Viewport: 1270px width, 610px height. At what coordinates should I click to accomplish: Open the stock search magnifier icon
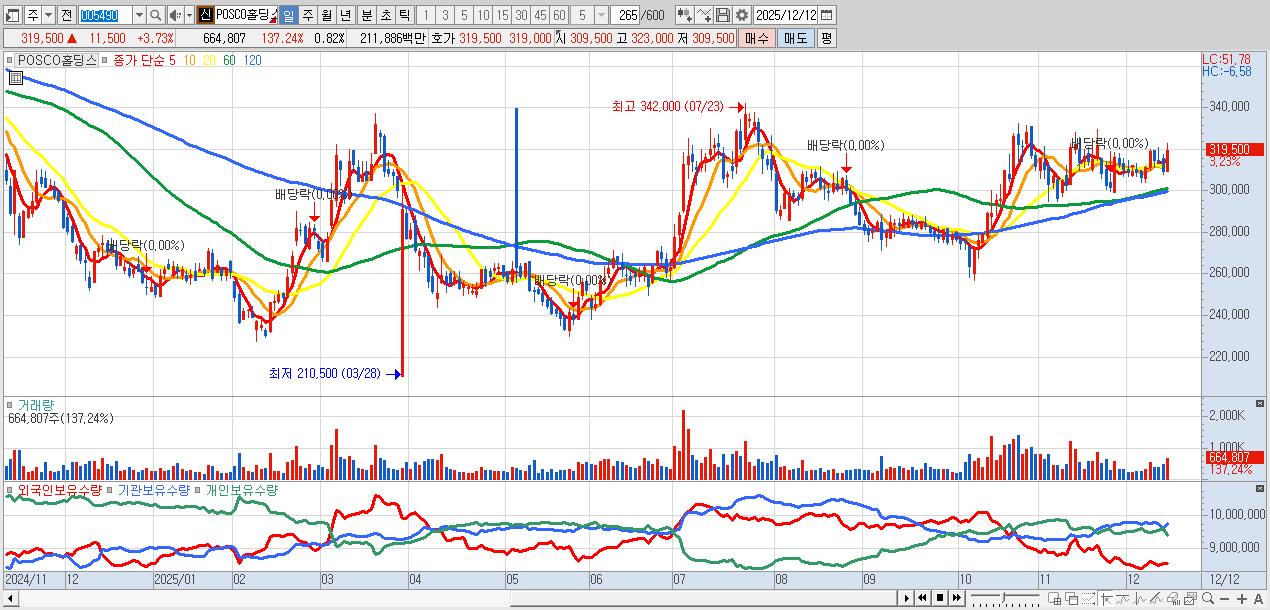pos(155,15)
